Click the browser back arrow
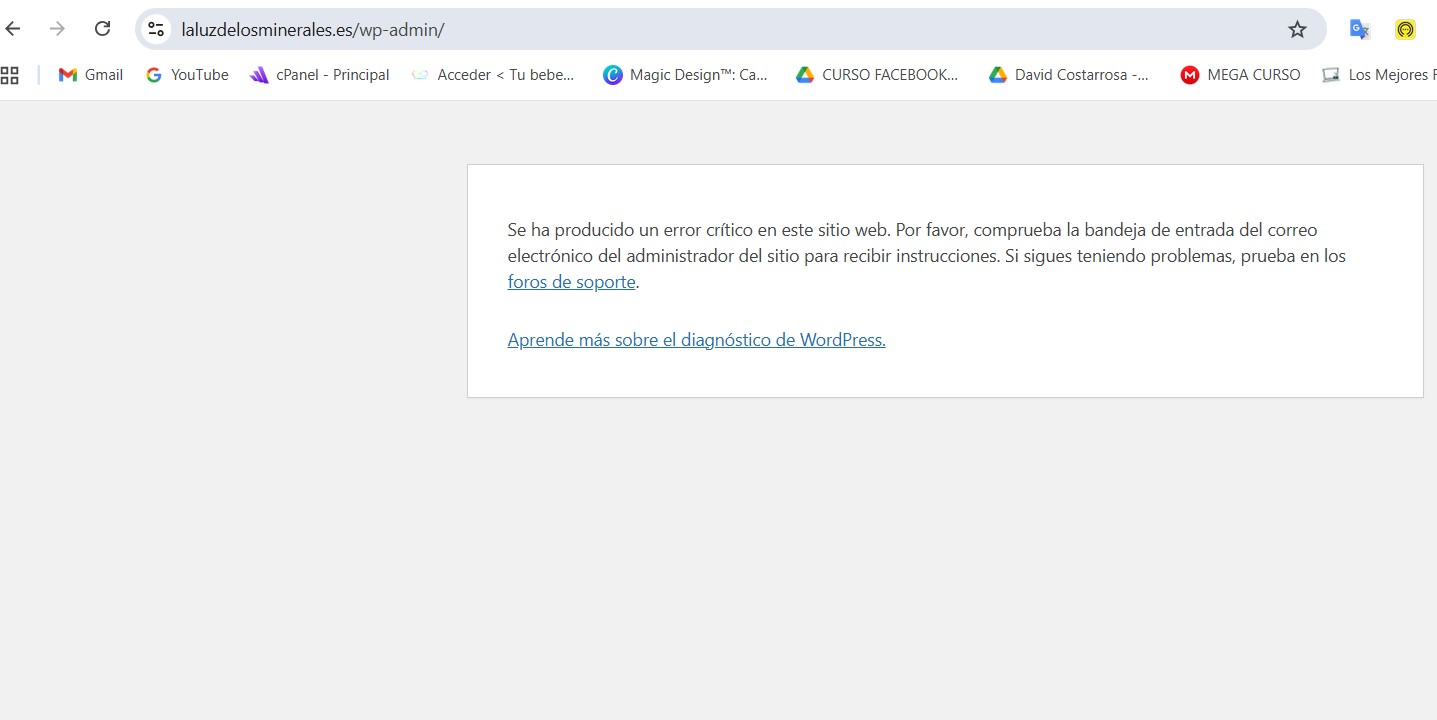This screenshot has height=720, width=1437. click(13, 29)
